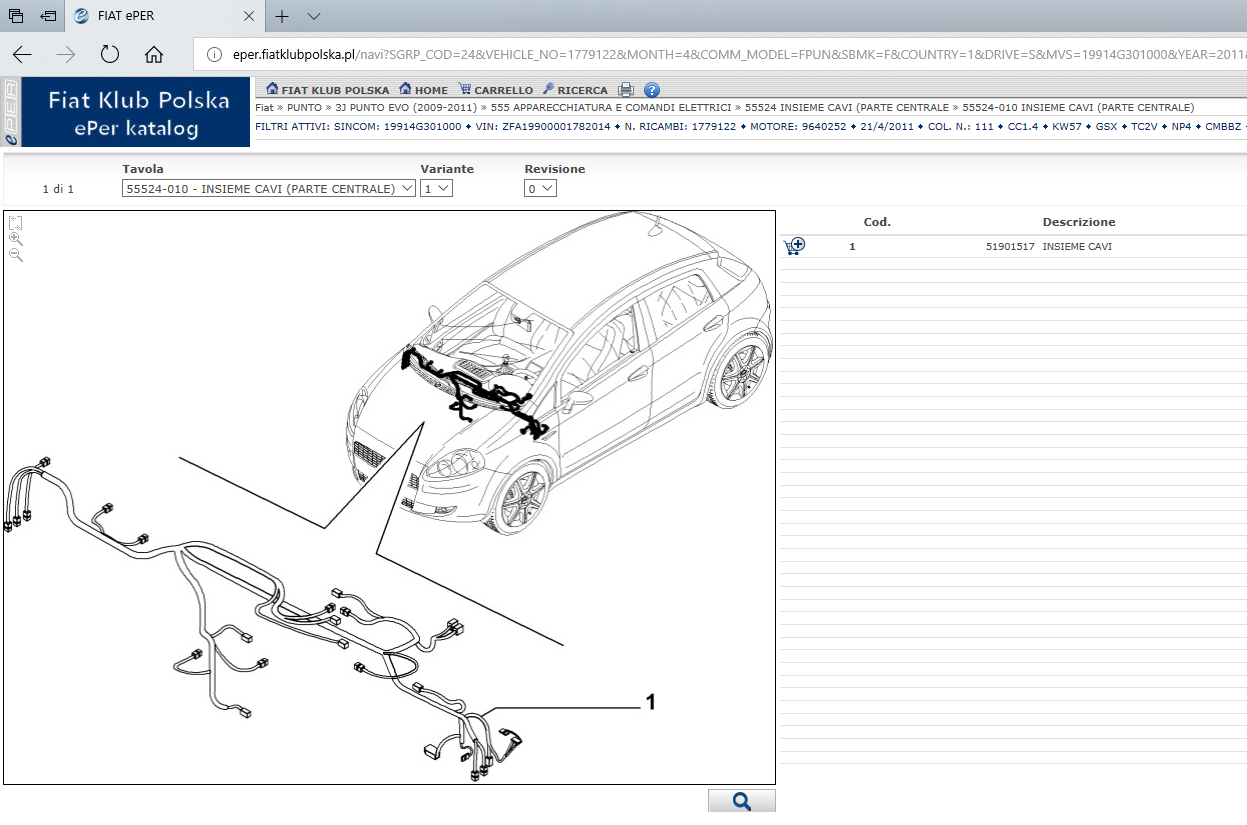Zoom in on the wiring diagram
This screenshot has height=825, width=1247.
click(16, 239)
